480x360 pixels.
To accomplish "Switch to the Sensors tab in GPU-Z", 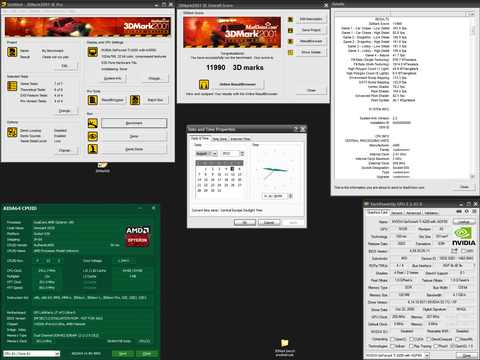I will tap(397, 213).
